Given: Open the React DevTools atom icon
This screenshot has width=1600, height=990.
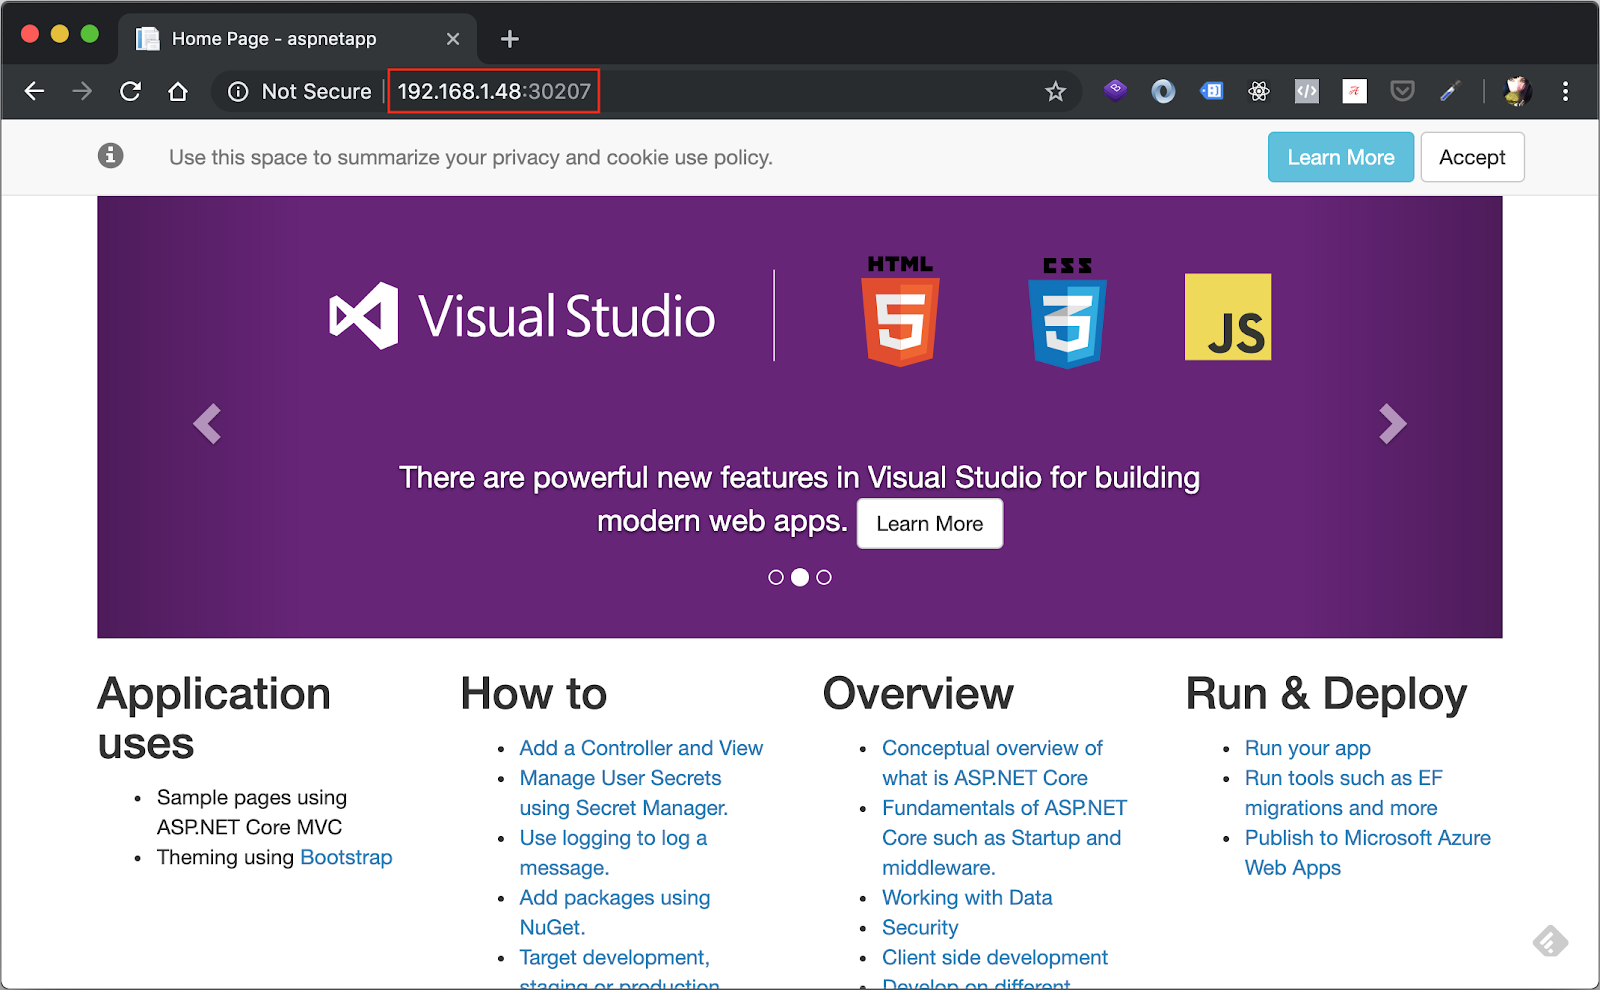Looking at the screenshot, I should [1259, 92].
